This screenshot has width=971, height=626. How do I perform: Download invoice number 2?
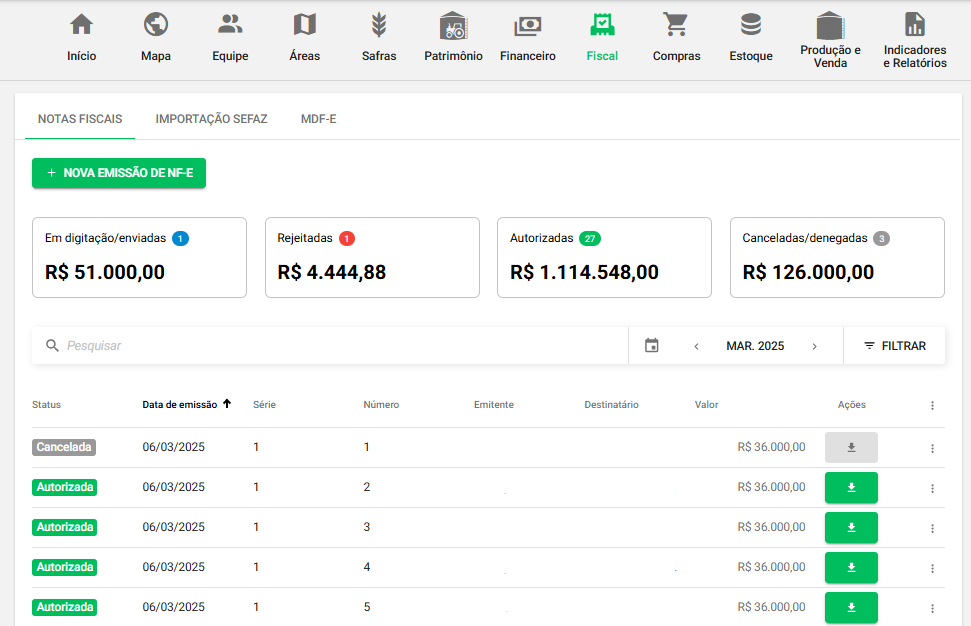click(851, 488)
